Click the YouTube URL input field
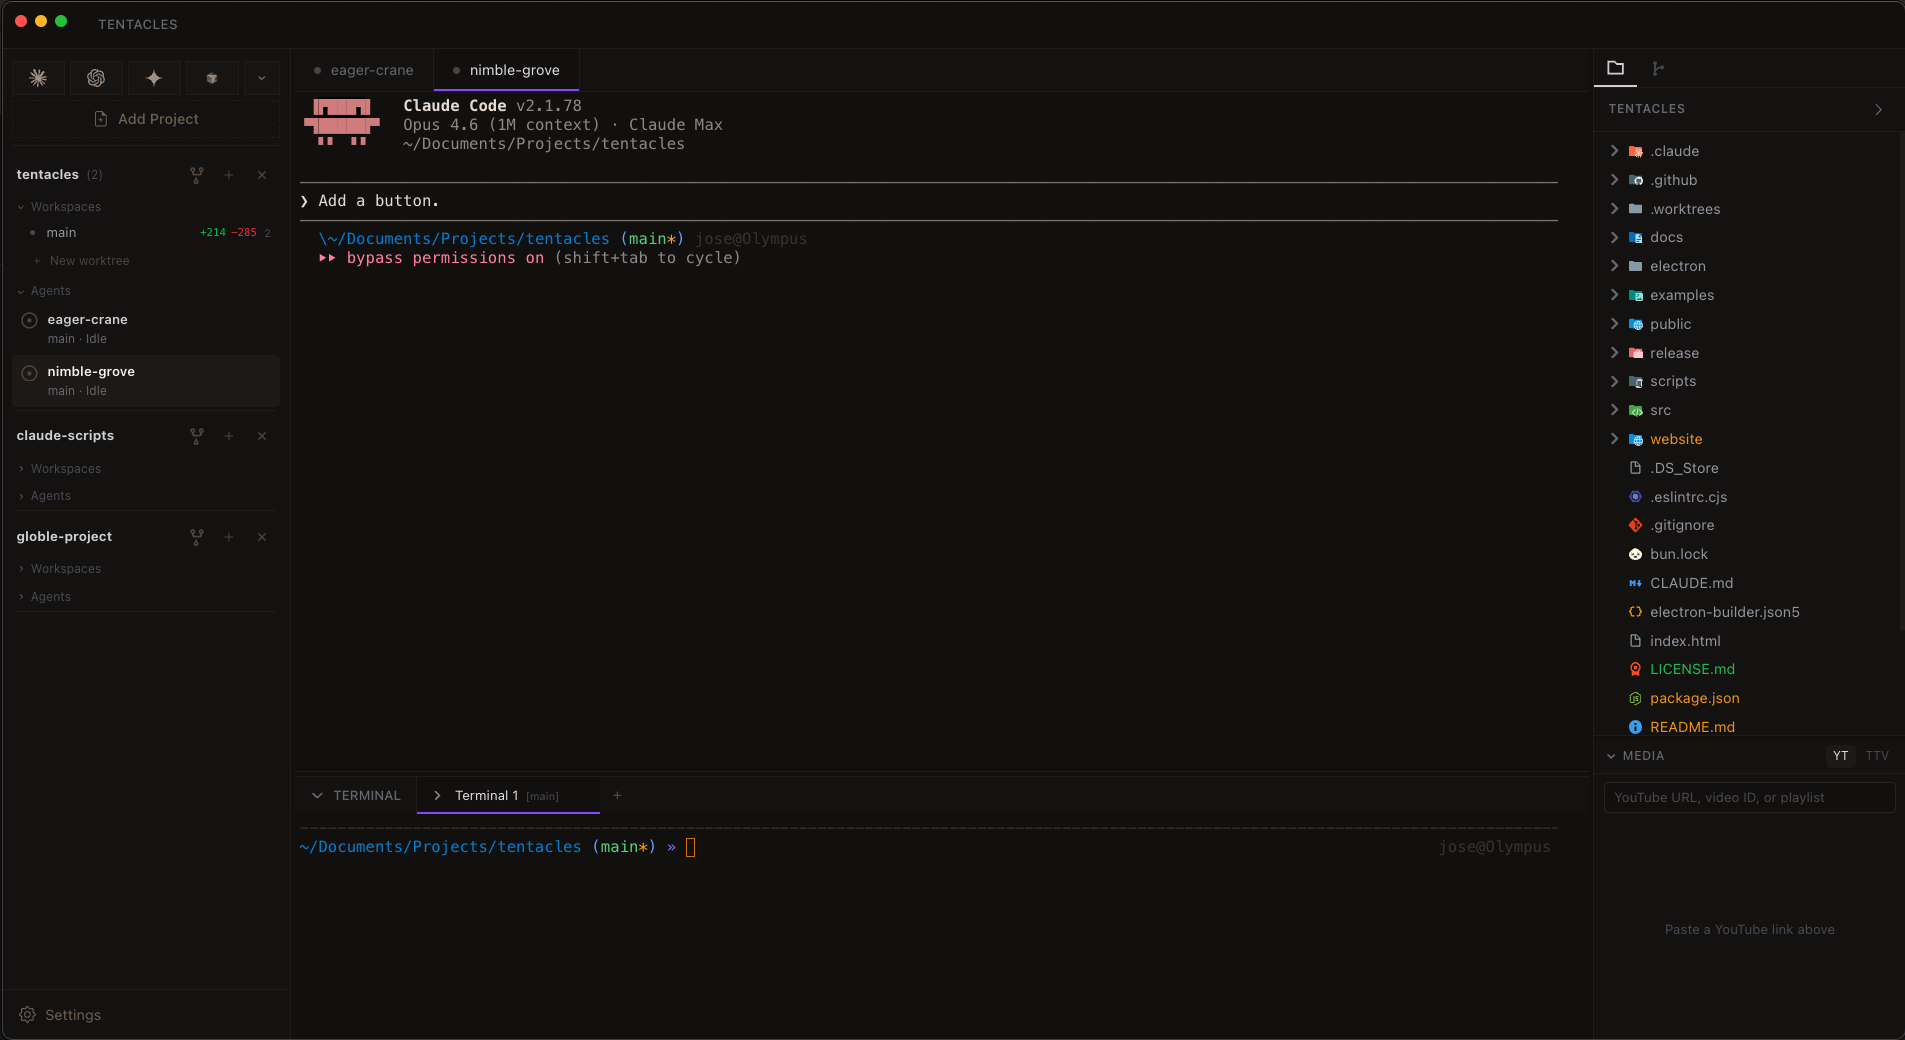The image size is (1905, 1040). 1748,797
